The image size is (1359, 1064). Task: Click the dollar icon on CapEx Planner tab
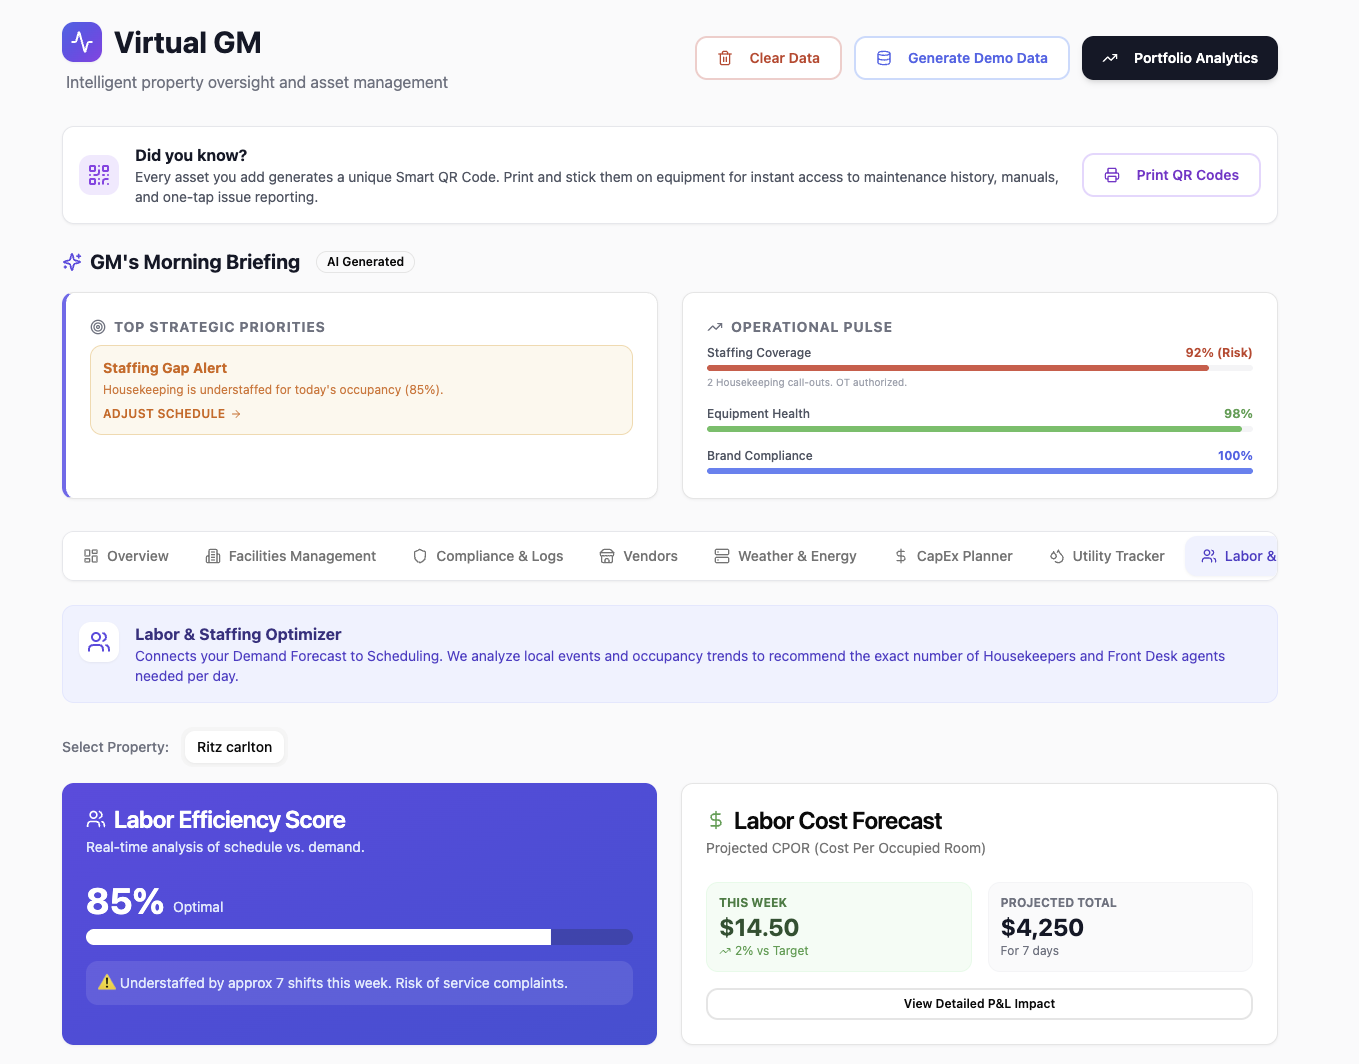tap(899, 555)
